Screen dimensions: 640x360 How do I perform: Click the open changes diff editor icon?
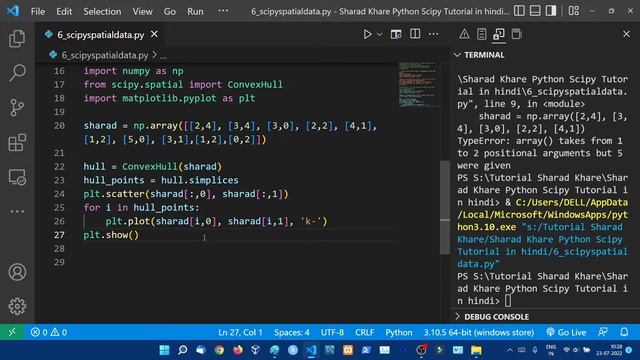click(x=396, y=34)
